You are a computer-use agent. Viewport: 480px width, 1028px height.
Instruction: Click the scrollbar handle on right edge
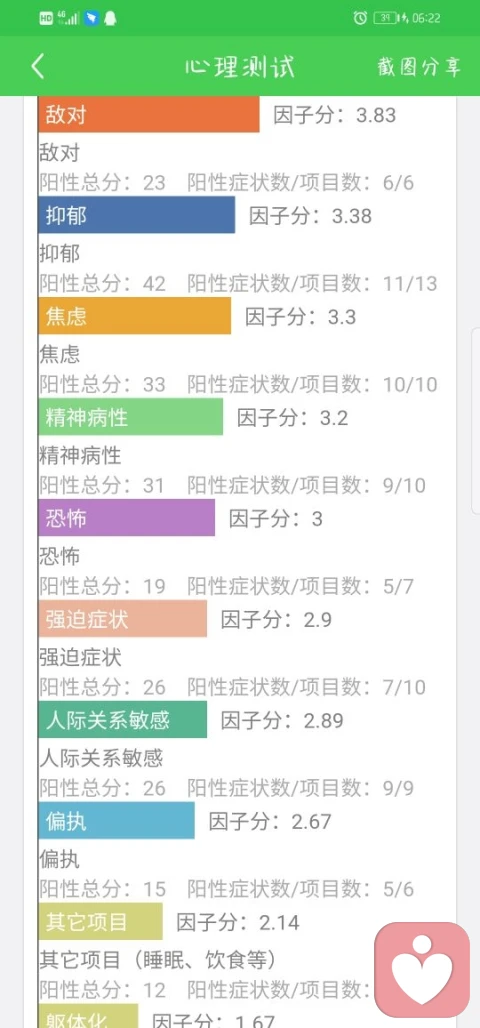[x=476, y=420]
